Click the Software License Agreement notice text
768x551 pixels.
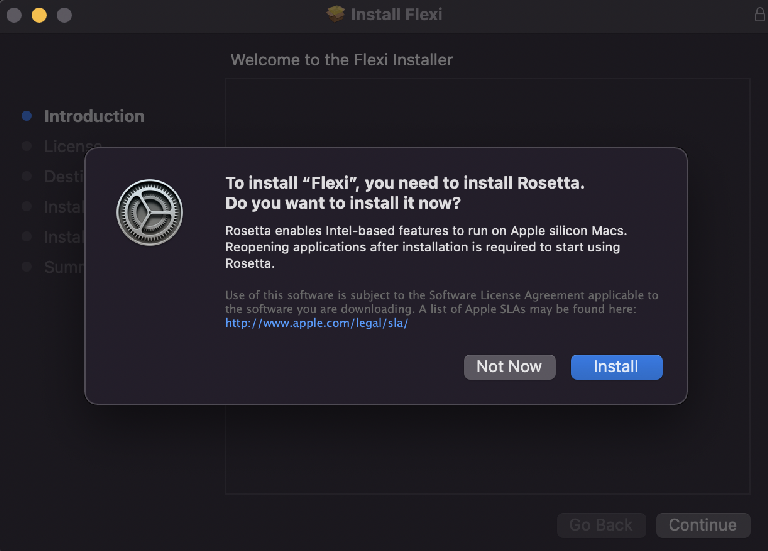(x=442, y=302)
